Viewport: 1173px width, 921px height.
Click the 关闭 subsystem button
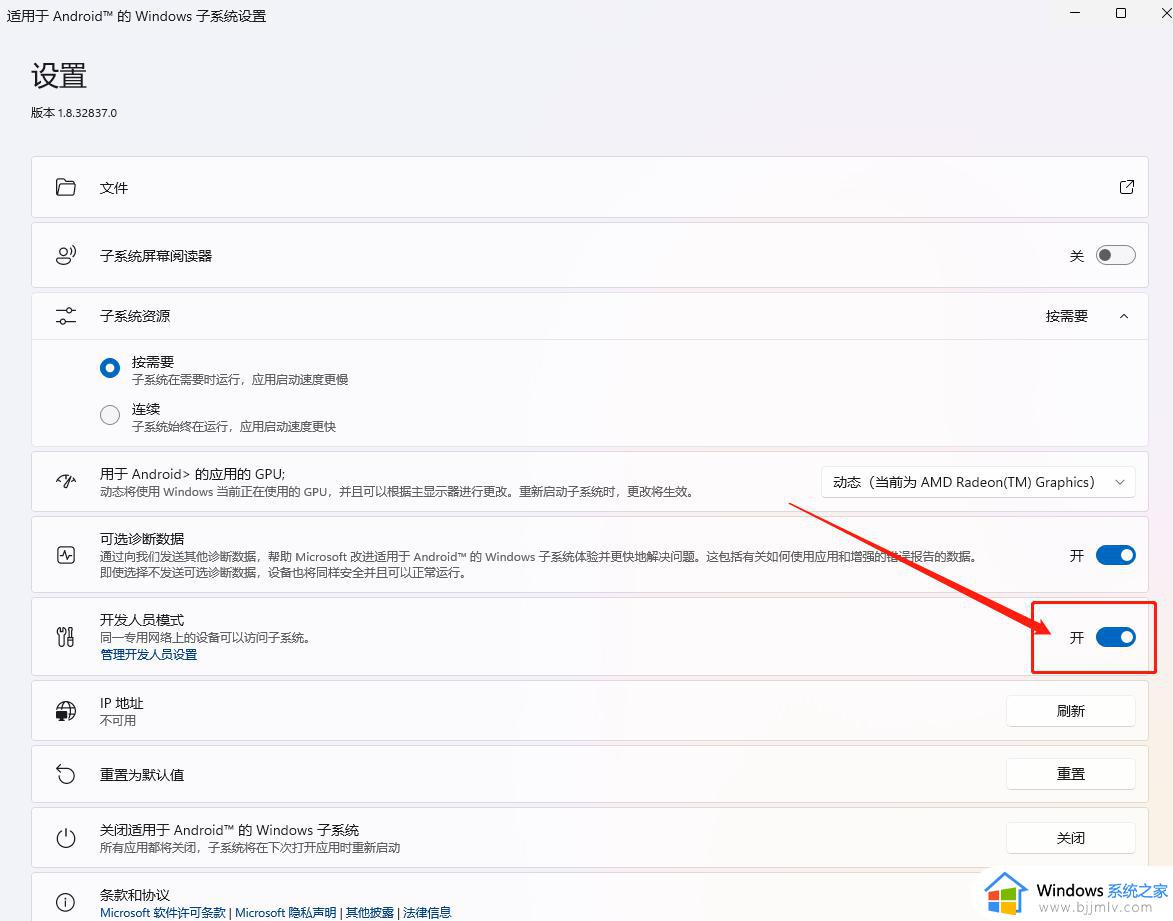[x=1071, y=838]
